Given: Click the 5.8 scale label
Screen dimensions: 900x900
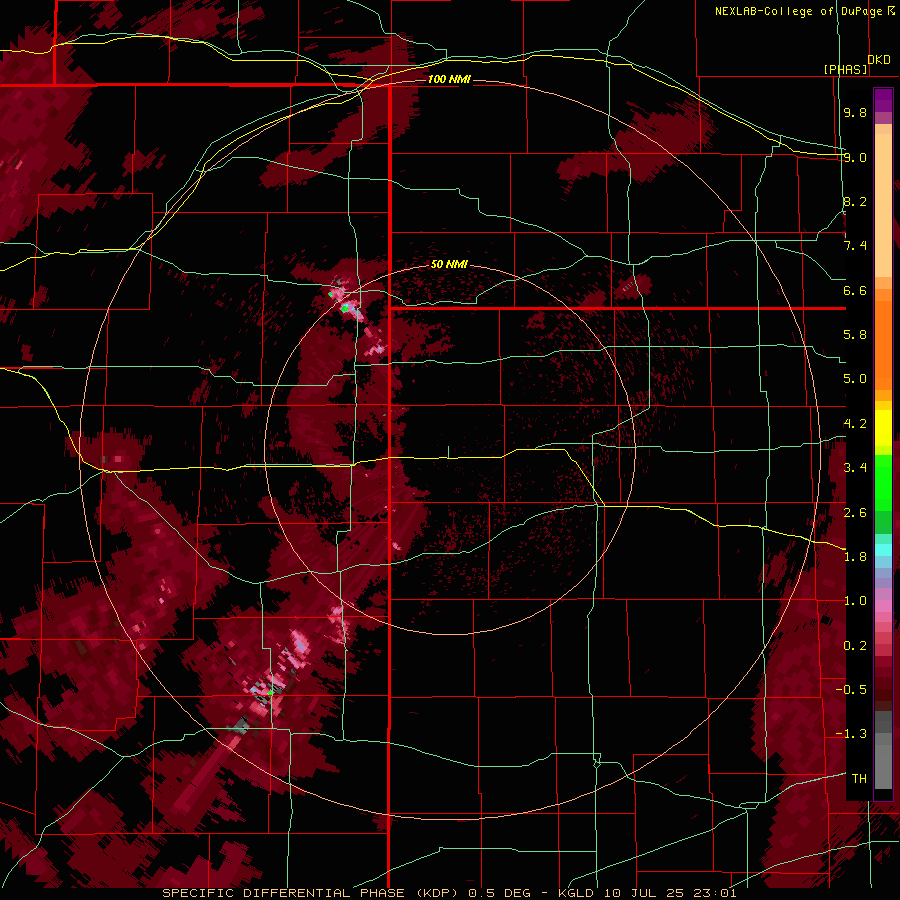Looking at the screenshot, I should click(x=855, y=335).
